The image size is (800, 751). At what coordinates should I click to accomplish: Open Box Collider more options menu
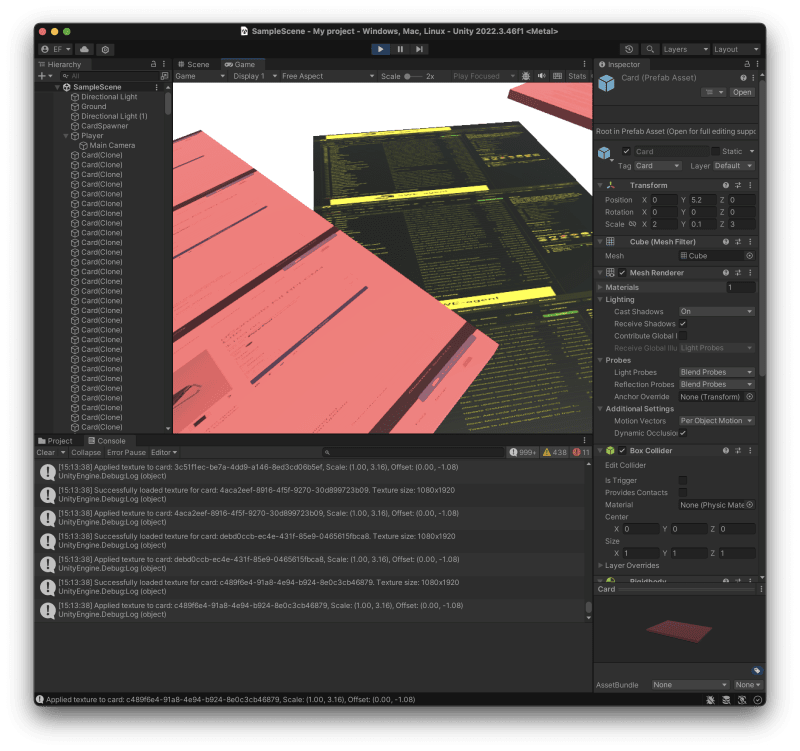point(750,450)
